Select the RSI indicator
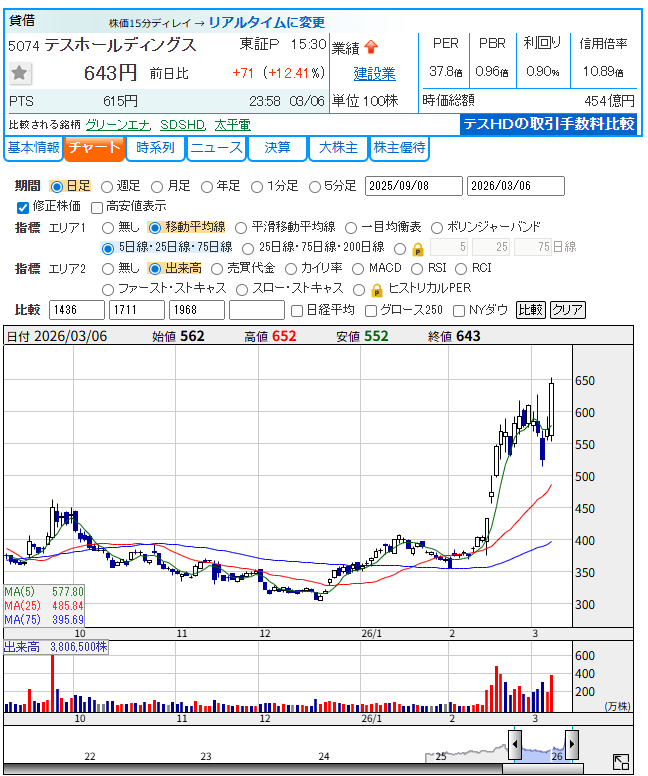Screen dimensions: 648x776 tap(417, 269)
